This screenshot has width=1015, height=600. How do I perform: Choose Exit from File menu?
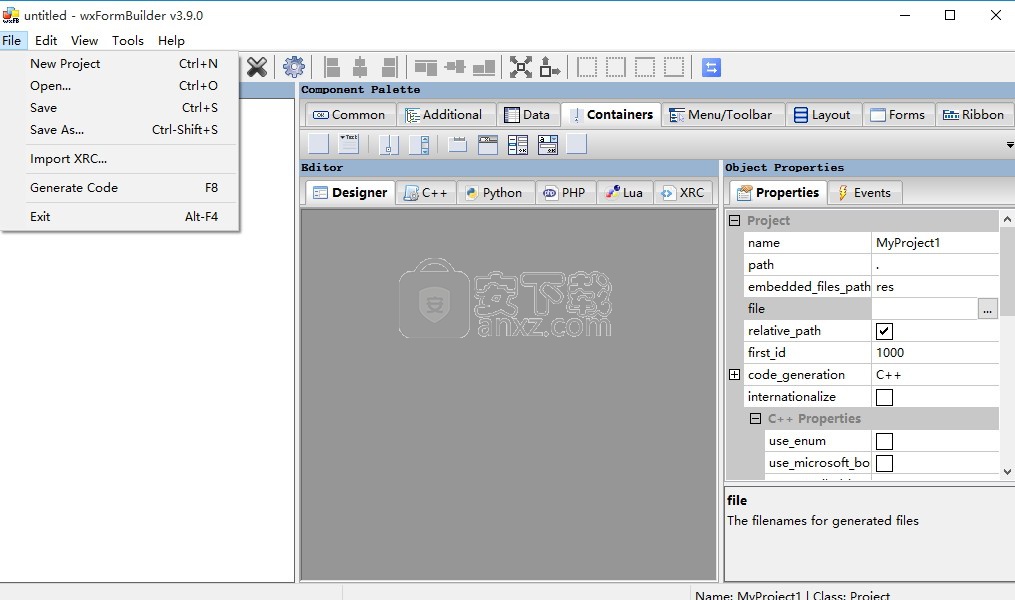click(x=120, y=216)
